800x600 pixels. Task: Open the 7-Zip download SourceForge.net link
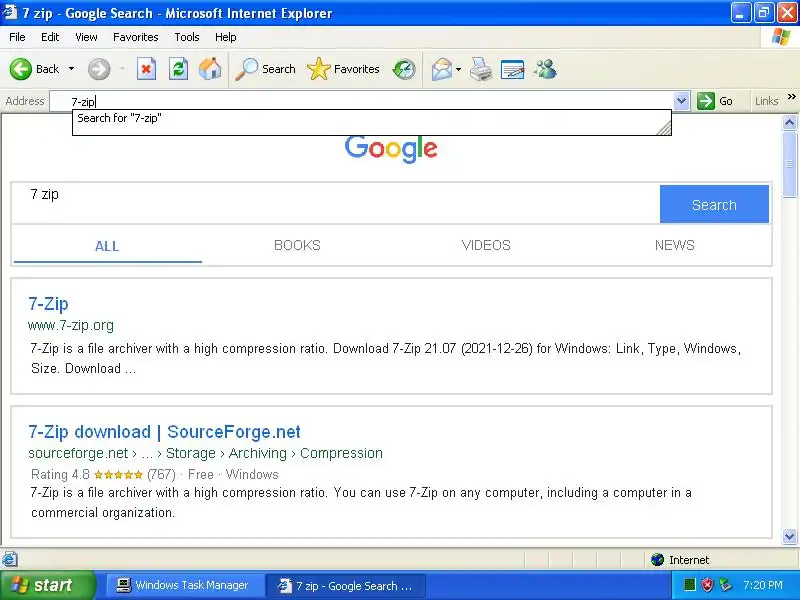164,432
